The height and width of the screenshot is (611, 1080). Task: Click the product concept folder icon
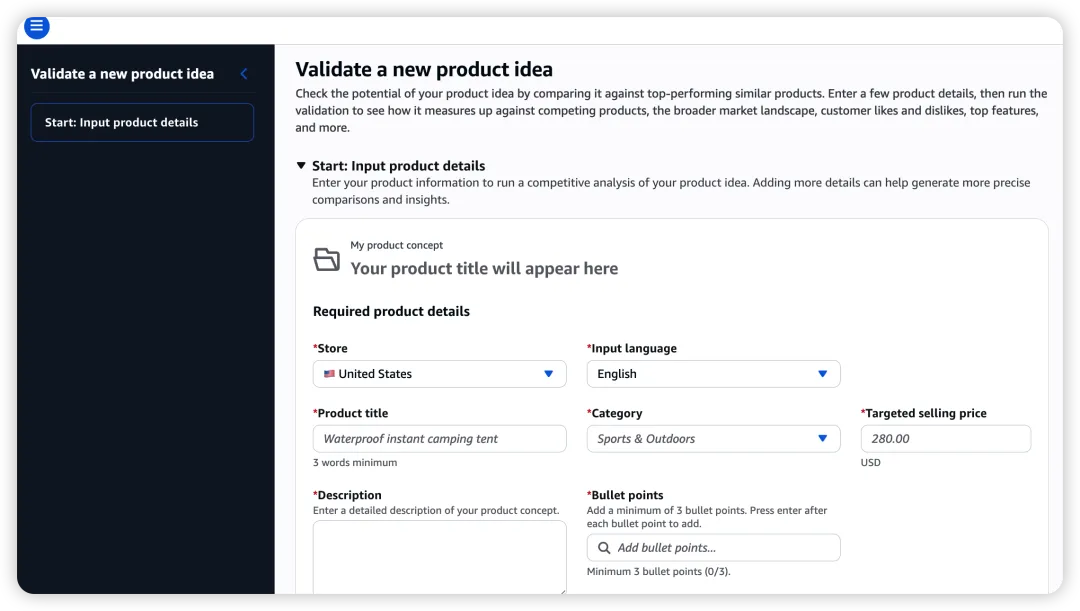(326, 259)
